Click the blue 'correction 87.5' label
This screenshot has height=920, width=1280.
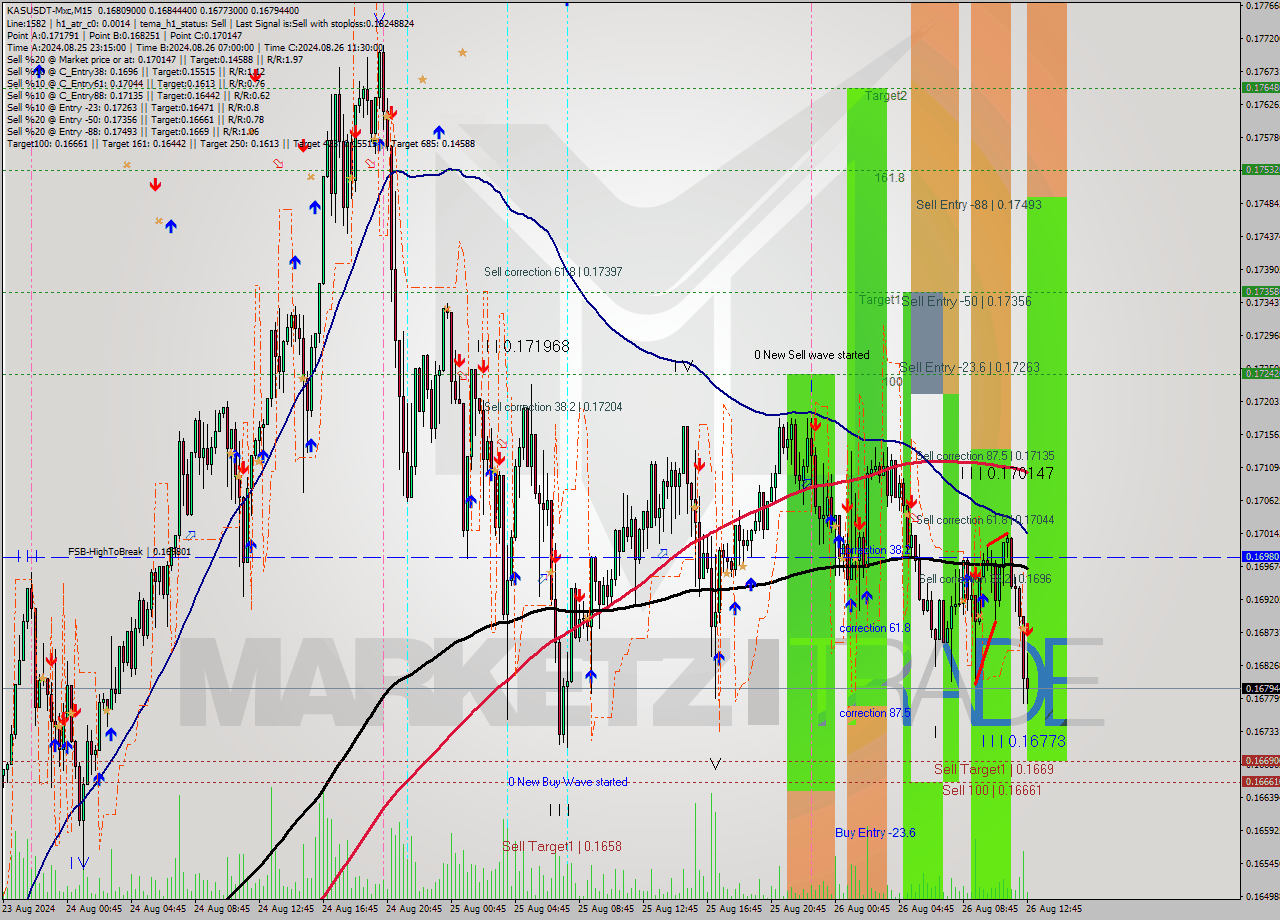pyautogui.click(x=875, y=713)
